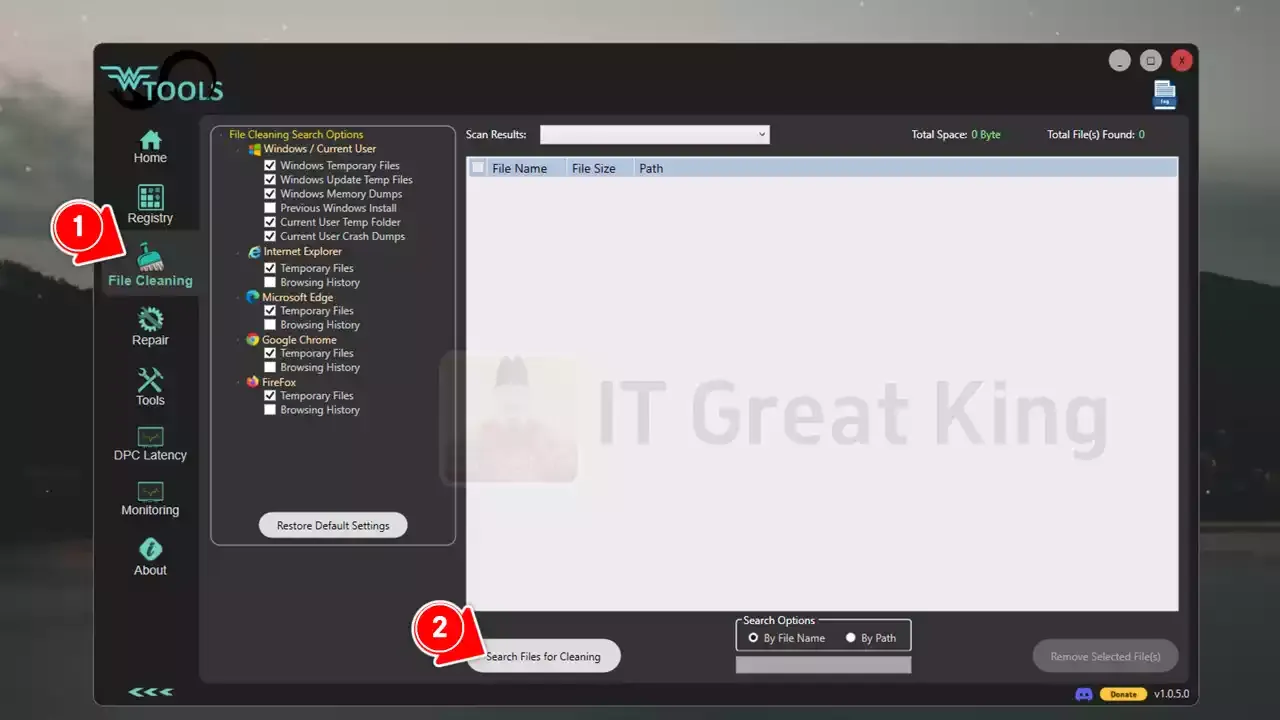1280x720 pixels.
Task: Uncheck Windows Temporary Files
Action: [270, 166]
